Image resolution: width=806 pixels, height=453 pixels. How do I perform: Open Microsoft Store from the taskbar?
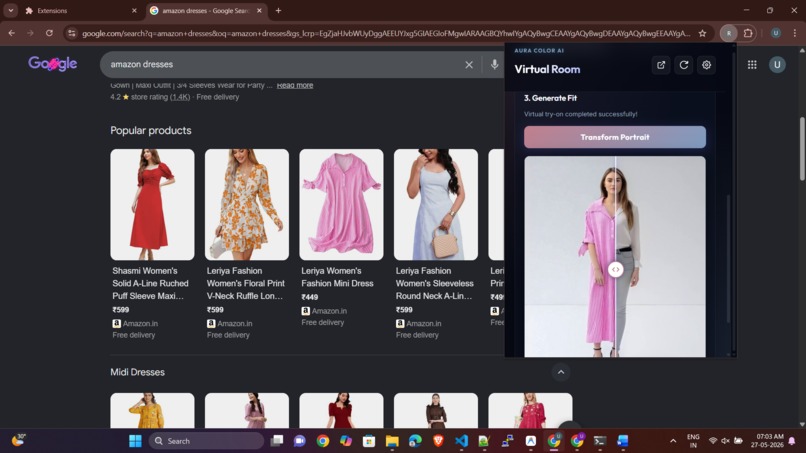[369, 441]
